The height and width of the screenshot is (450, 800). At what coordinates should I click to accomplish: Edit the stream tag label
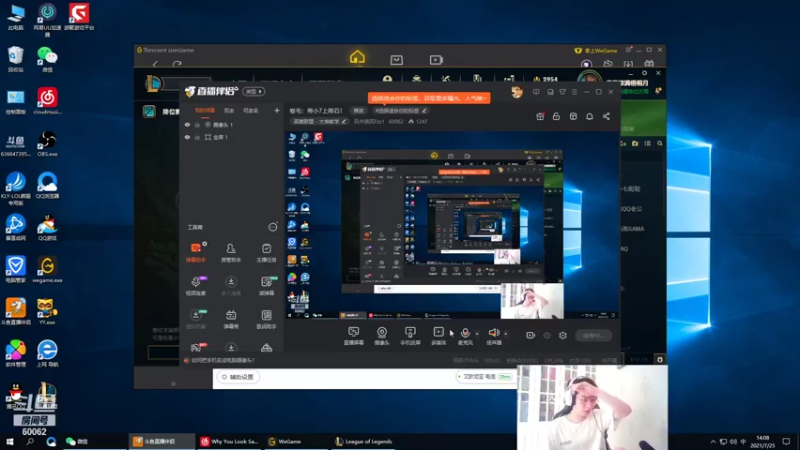pyautogui.click(x=400, y=111)
